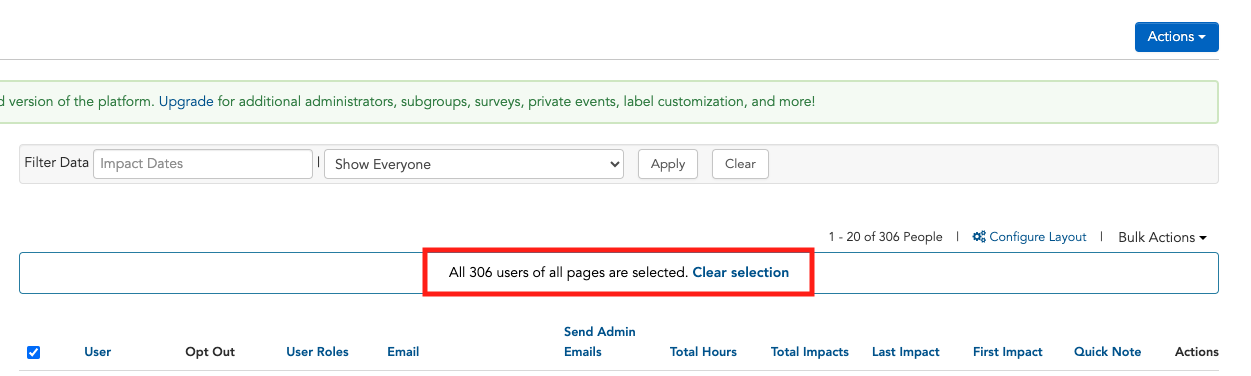Image resolution: width=1251 pixels, height=376 pixels.
Task: Open the blue Actions dropdown button
Action: coord(1176,37)
